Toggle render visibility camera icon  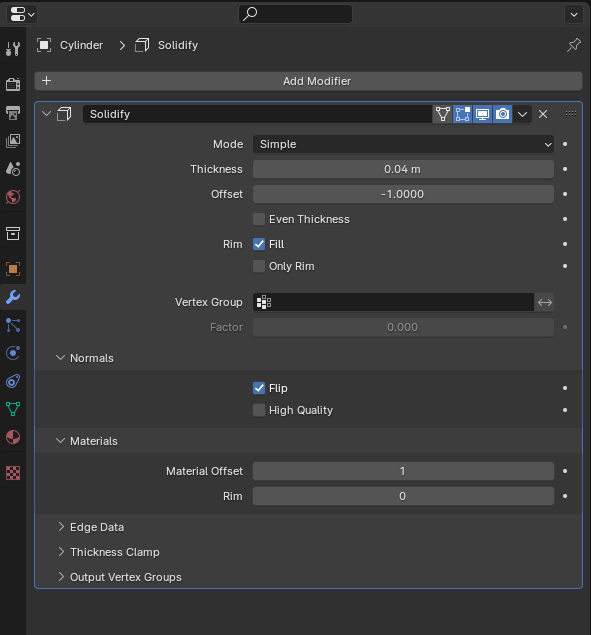[502, 114]
